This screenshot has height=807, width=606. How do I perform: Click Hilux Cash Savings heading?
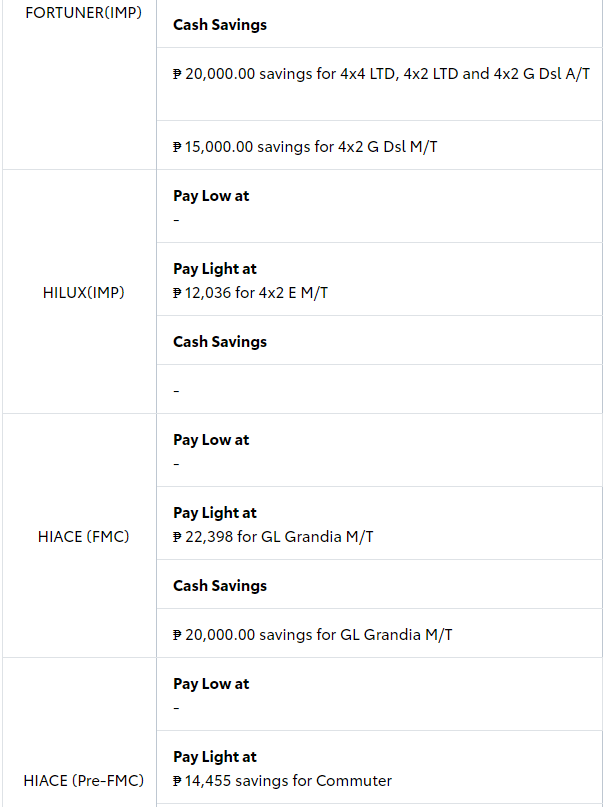(x=220, y=342)
